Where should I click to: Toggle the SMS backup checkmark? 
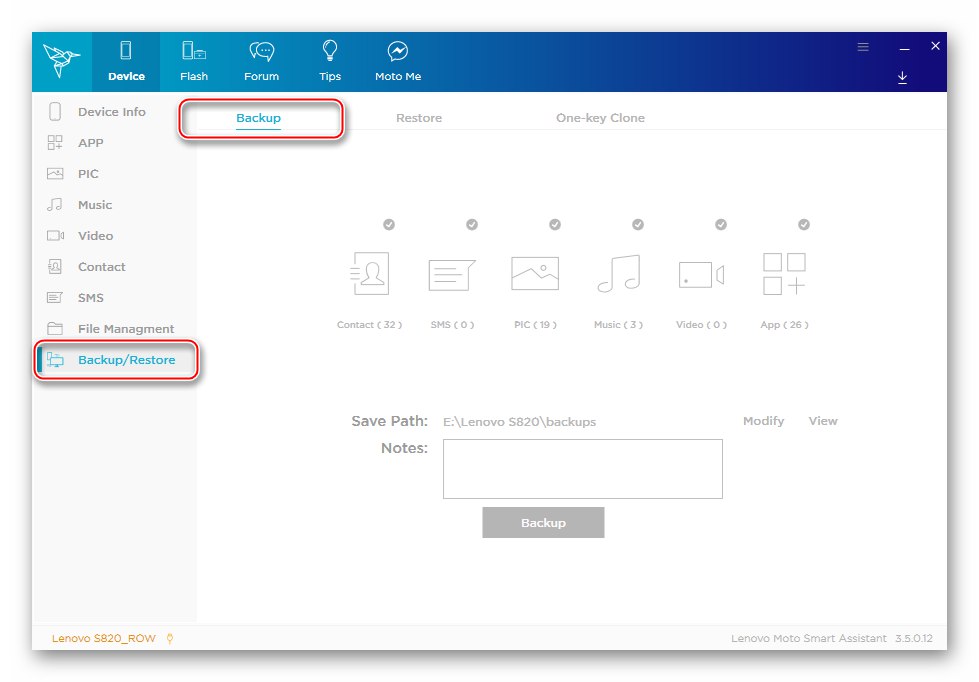pyautogui.click(x=472, y=224)
